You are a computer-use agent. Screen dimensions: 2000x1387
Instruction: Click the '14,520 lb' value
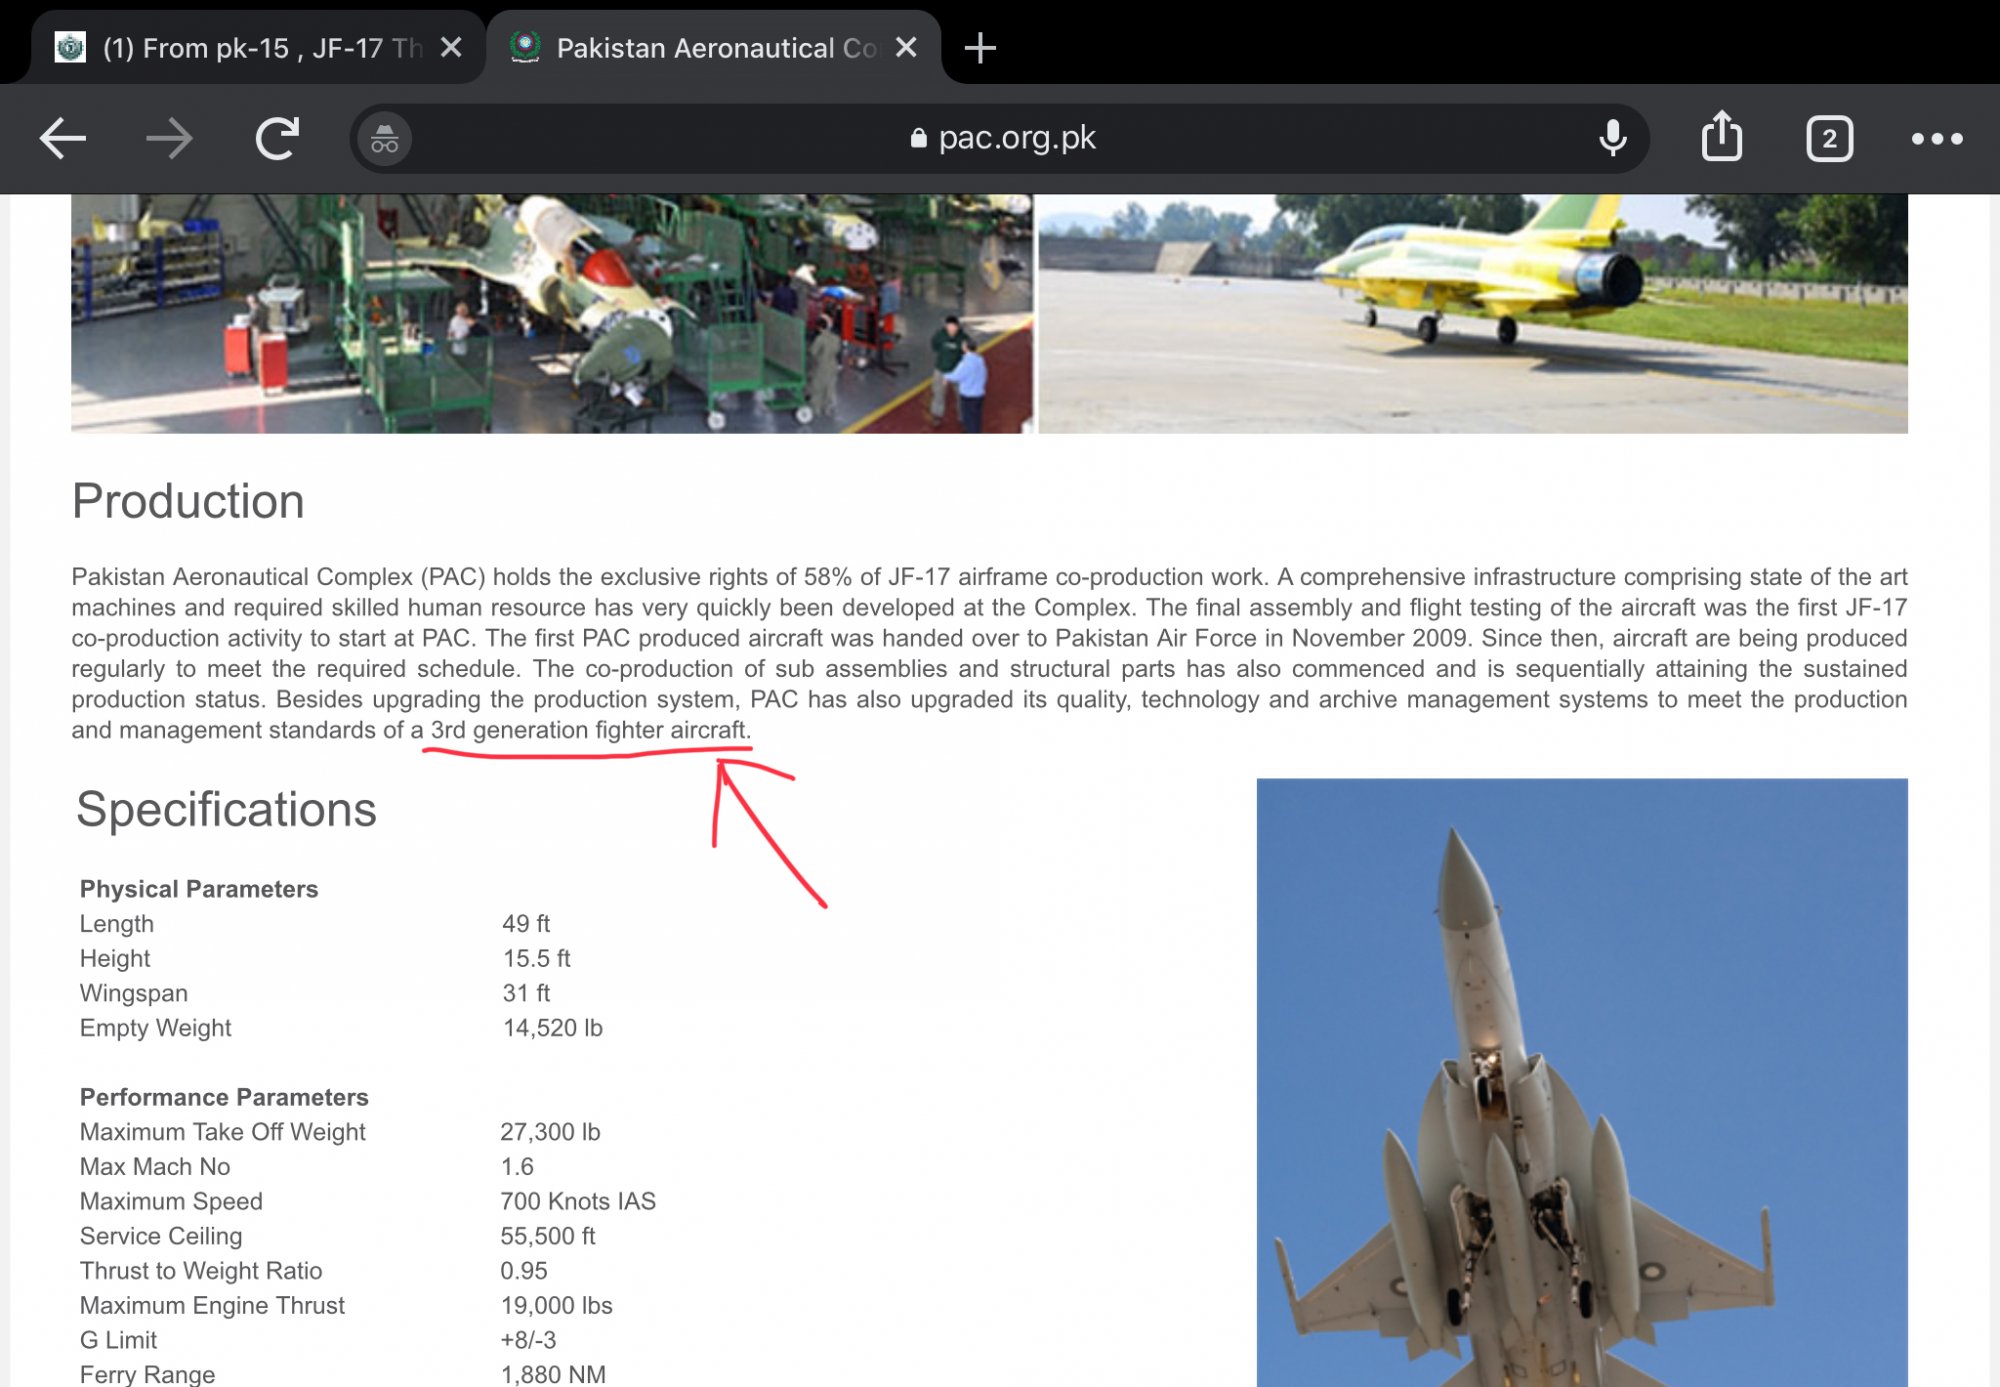(552, 1028)
